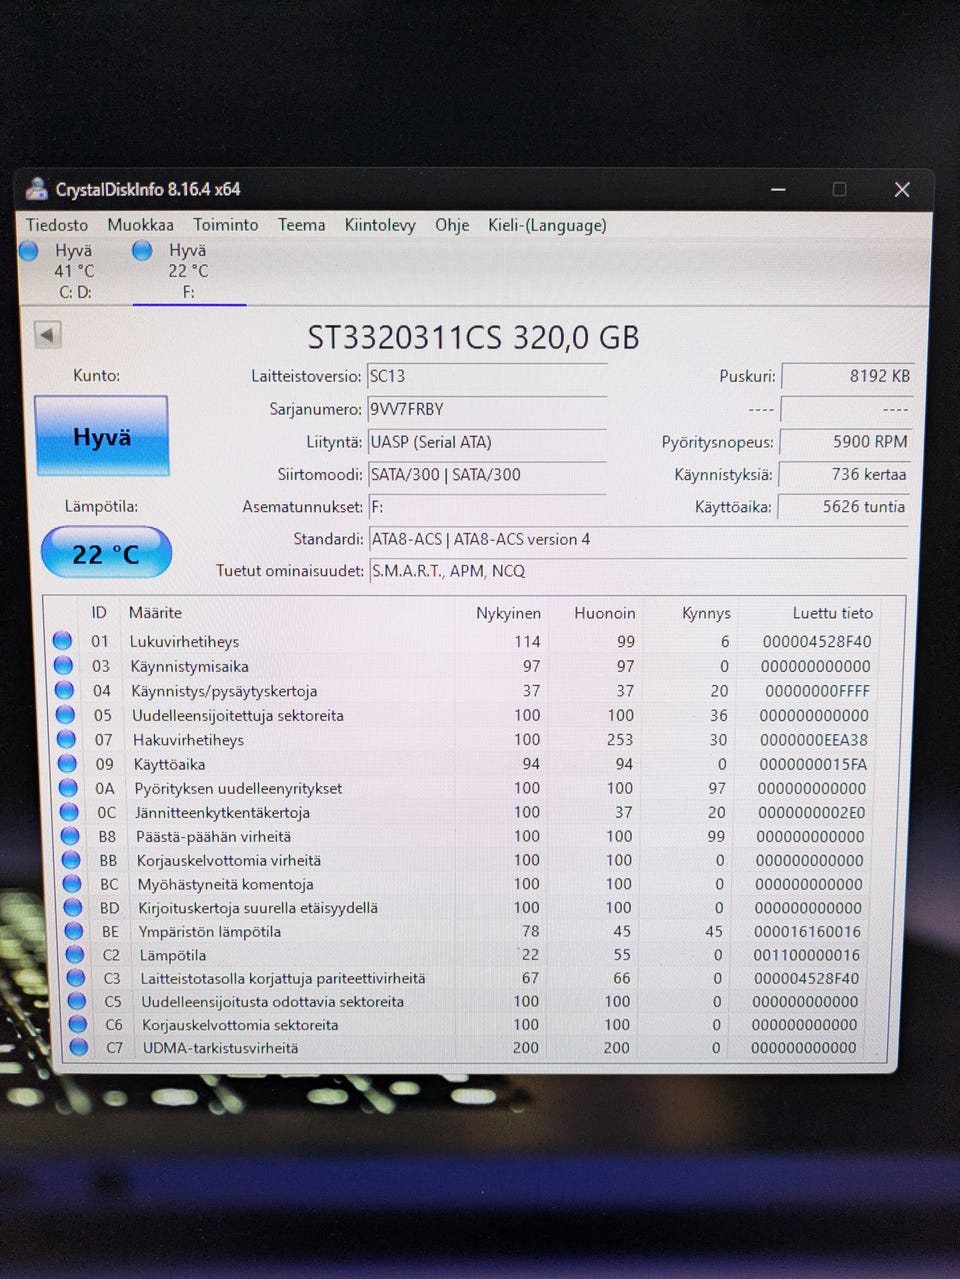Image resolution: width=960 pixels, height=1279 pixels.
Task: Click the previous disk arrow button
Action: pos(47,334)
